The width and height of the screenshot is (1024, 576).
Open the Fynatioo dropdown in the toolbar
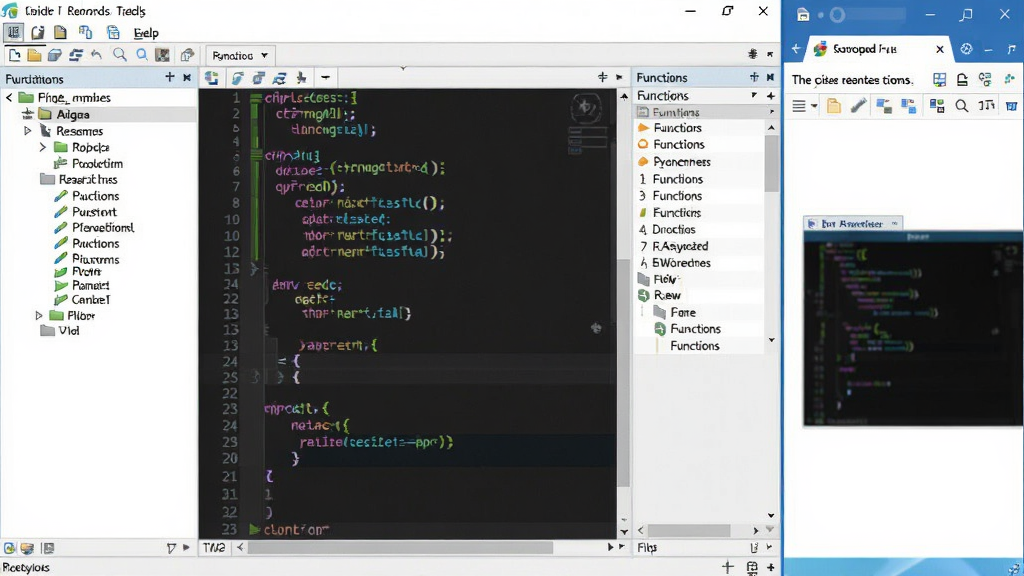pyautogui.click(x=240, y=56)
